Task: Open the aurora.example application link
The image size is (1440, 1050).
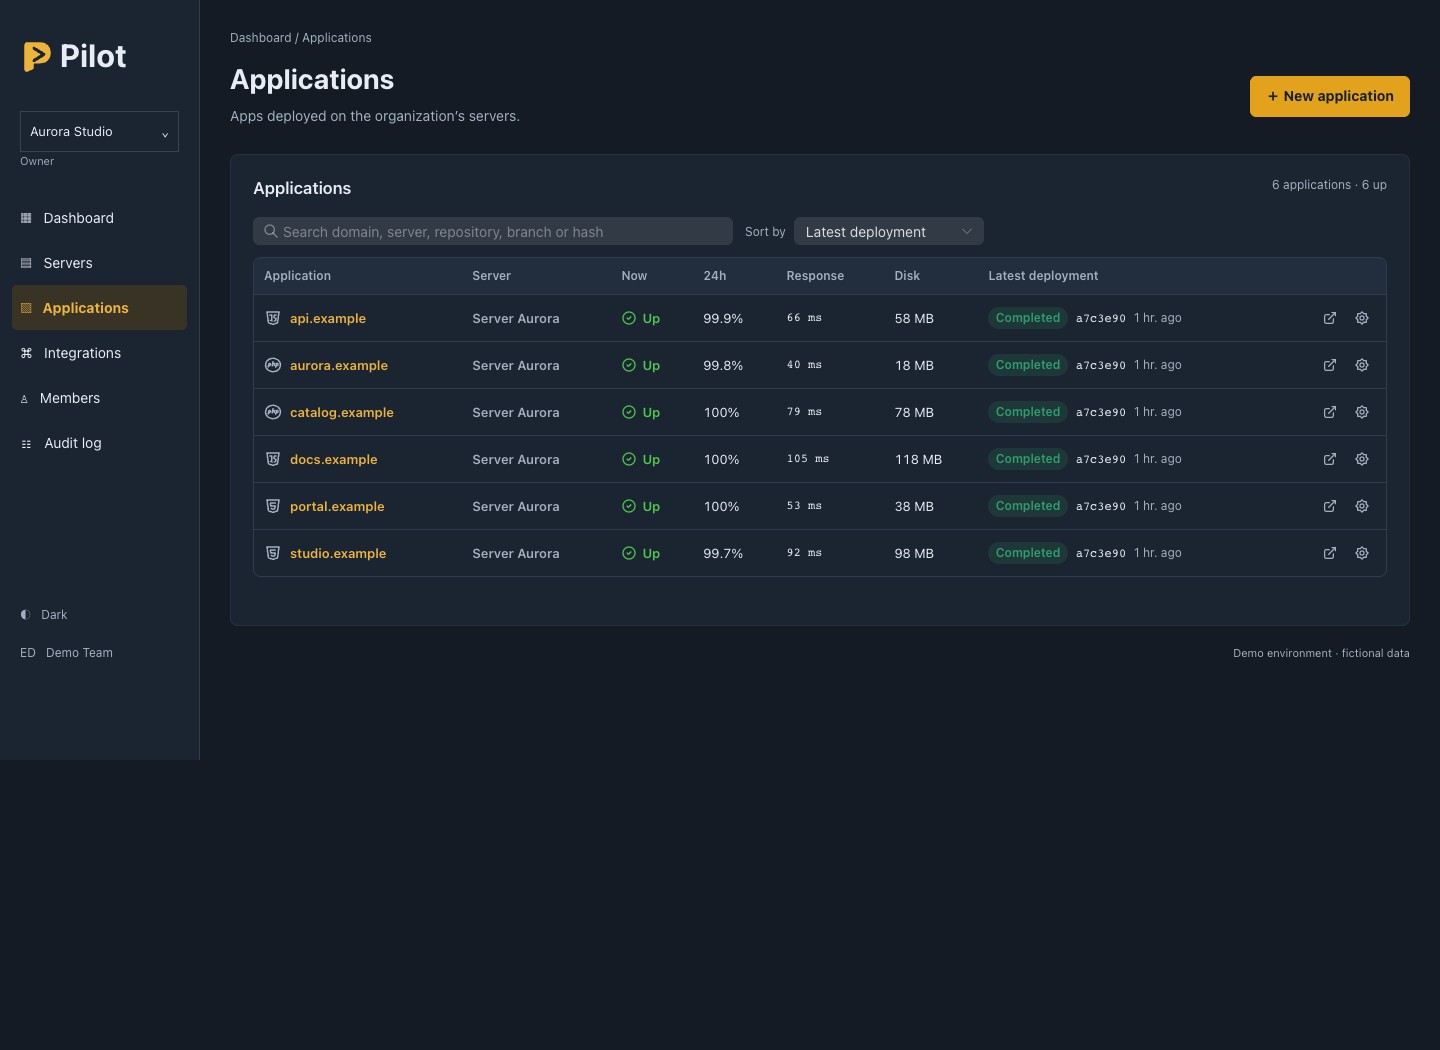Action: 339,365
